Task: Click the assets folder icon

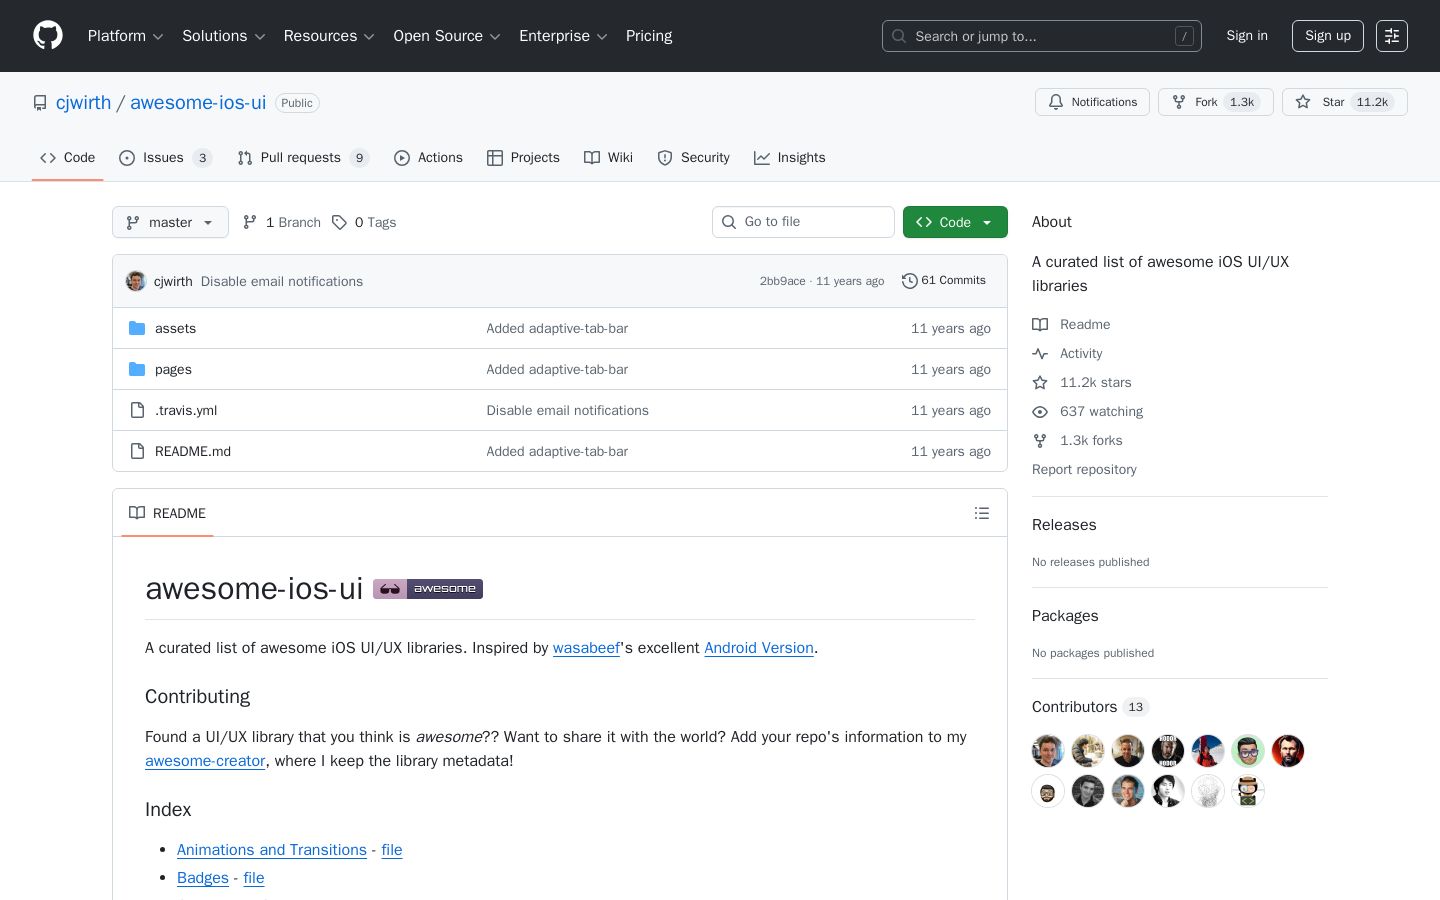Action: (x=137, y=328)
